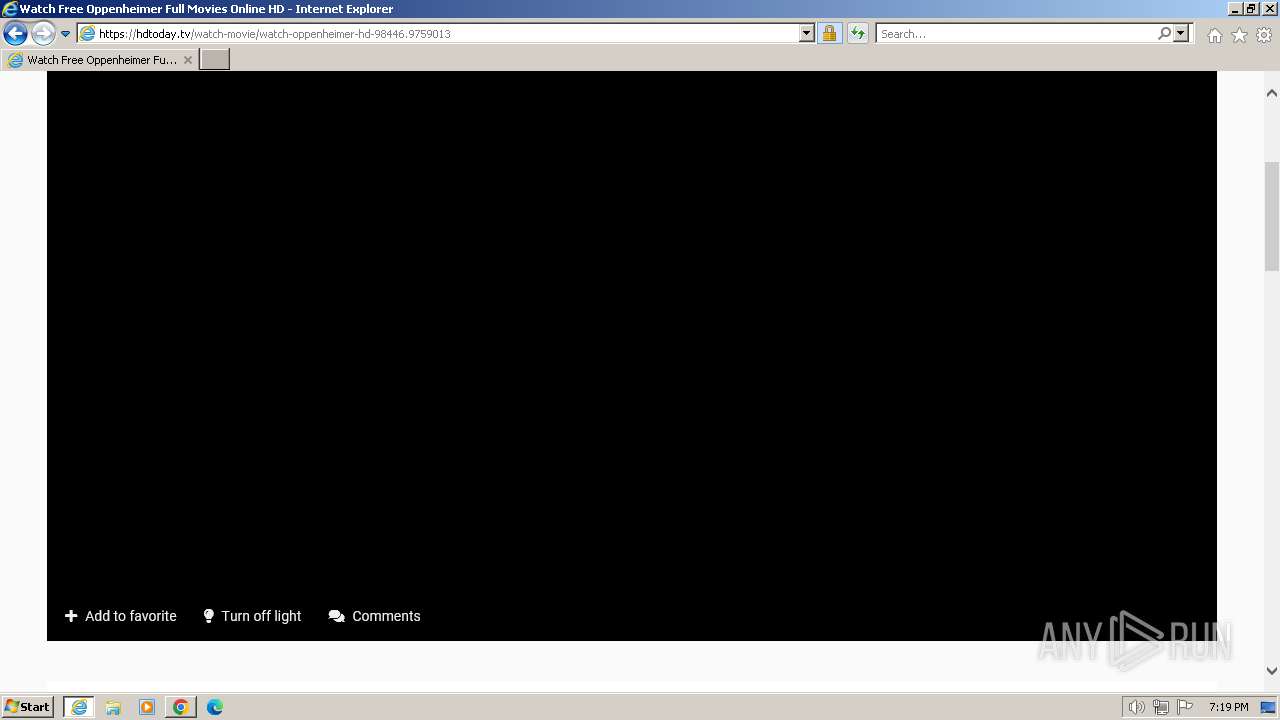Open File Explorer from the taskbar

113,707
